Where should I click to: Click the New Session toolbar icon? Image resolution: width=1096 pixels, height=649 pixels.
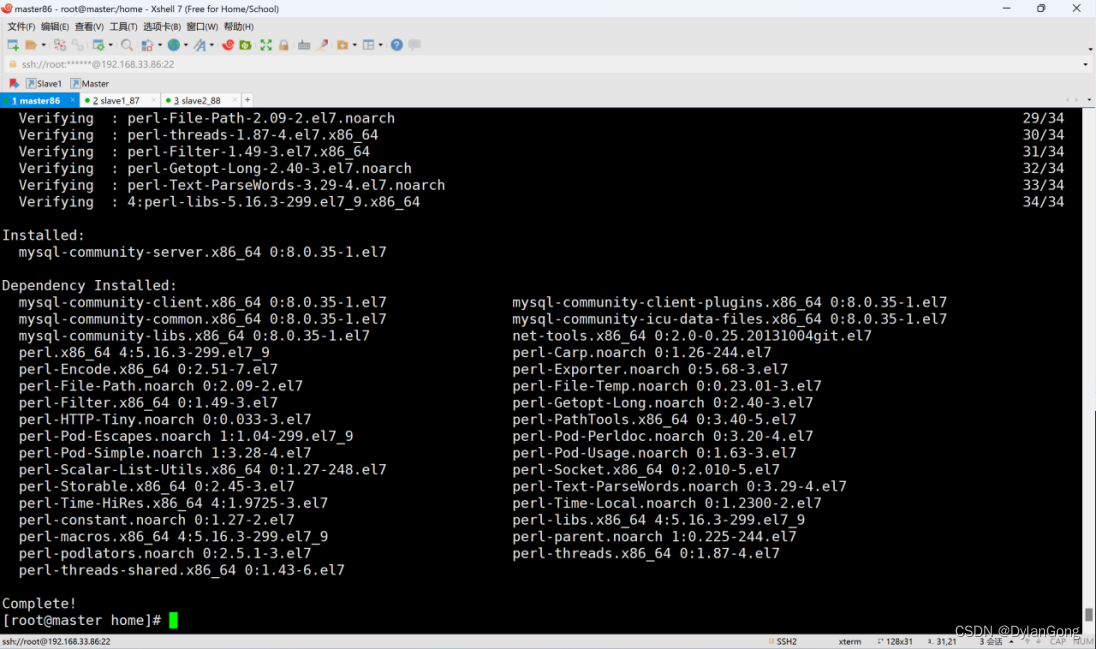(x=13, y=45)
